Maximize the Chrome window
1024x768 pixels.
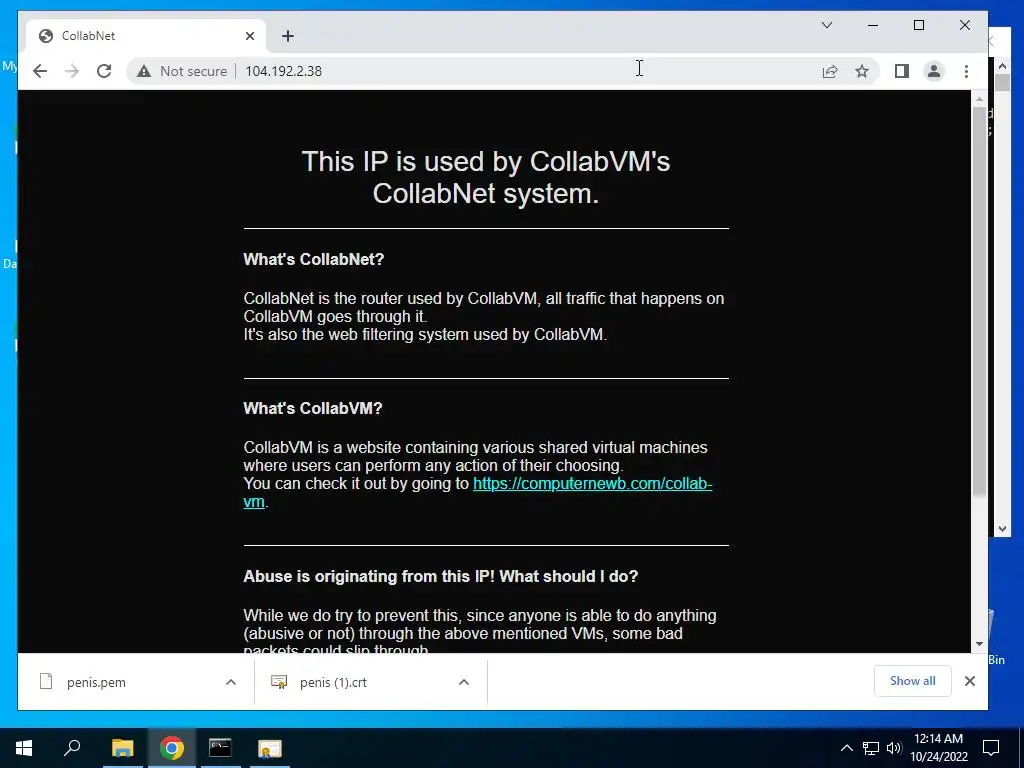point(919,25)
